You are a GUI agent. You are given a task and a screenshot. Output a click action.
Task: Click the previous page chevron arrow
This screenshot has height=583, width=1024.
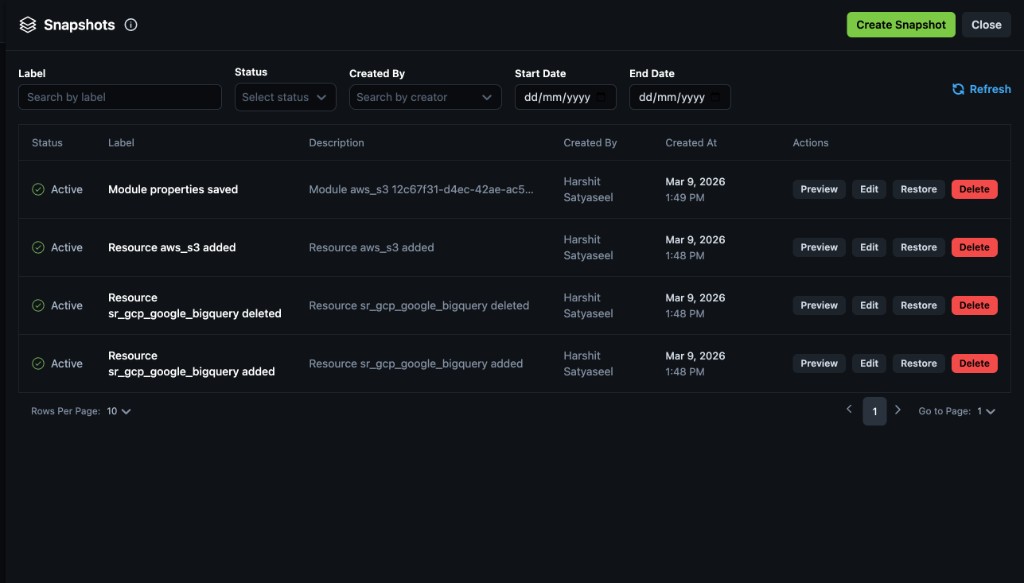click(849, 410)
